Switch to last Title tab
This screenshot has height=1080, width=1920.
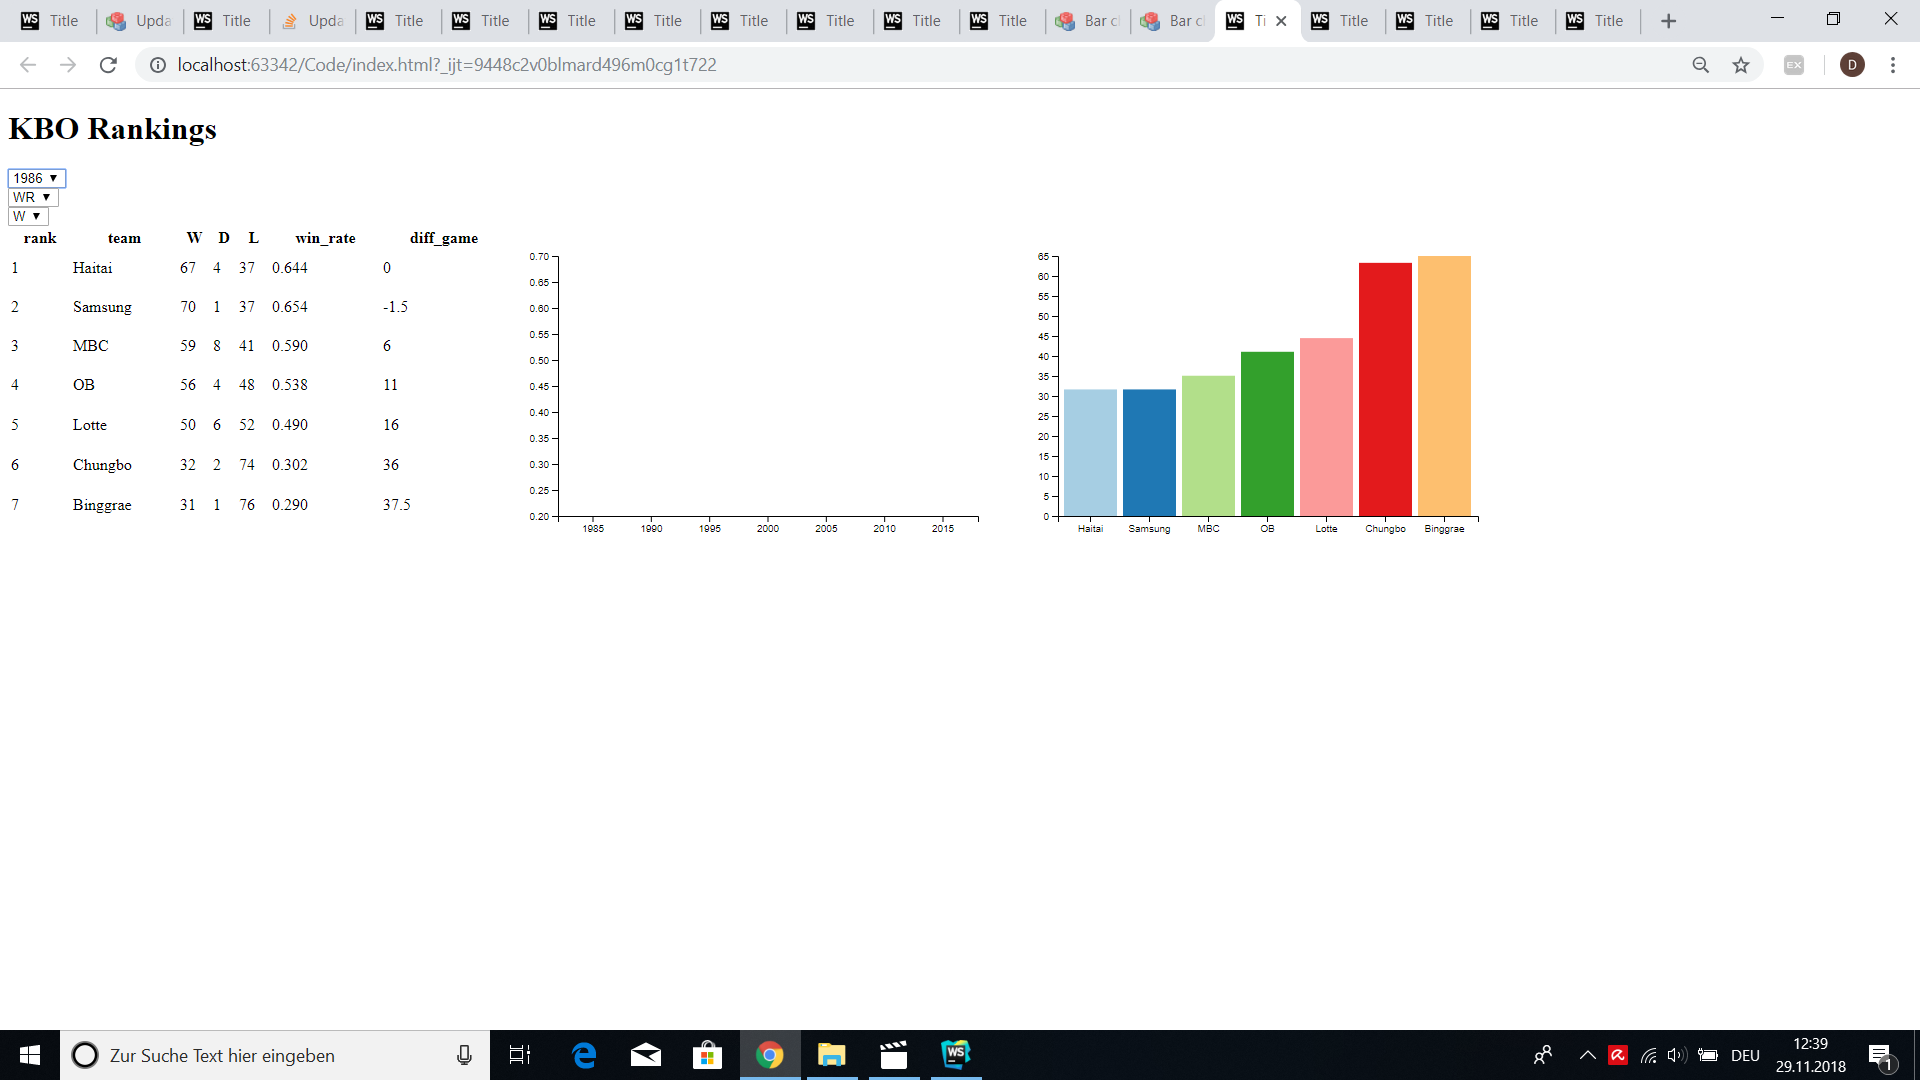pos(1596,21)
